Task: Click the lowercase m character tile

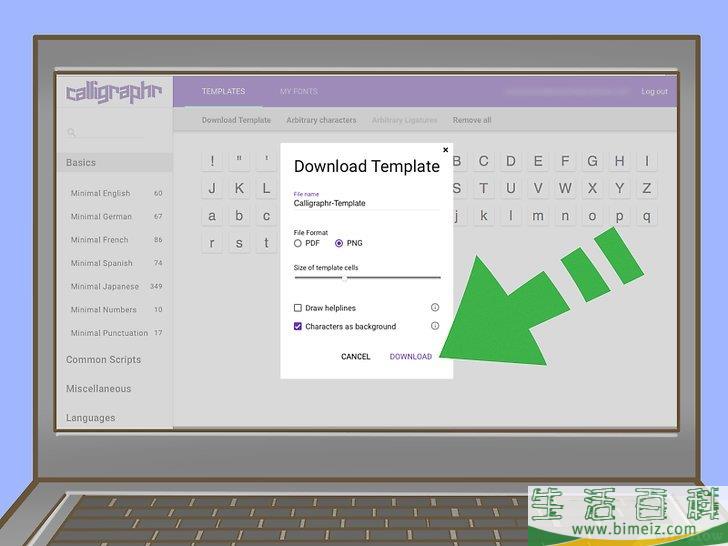Action: 538,216
